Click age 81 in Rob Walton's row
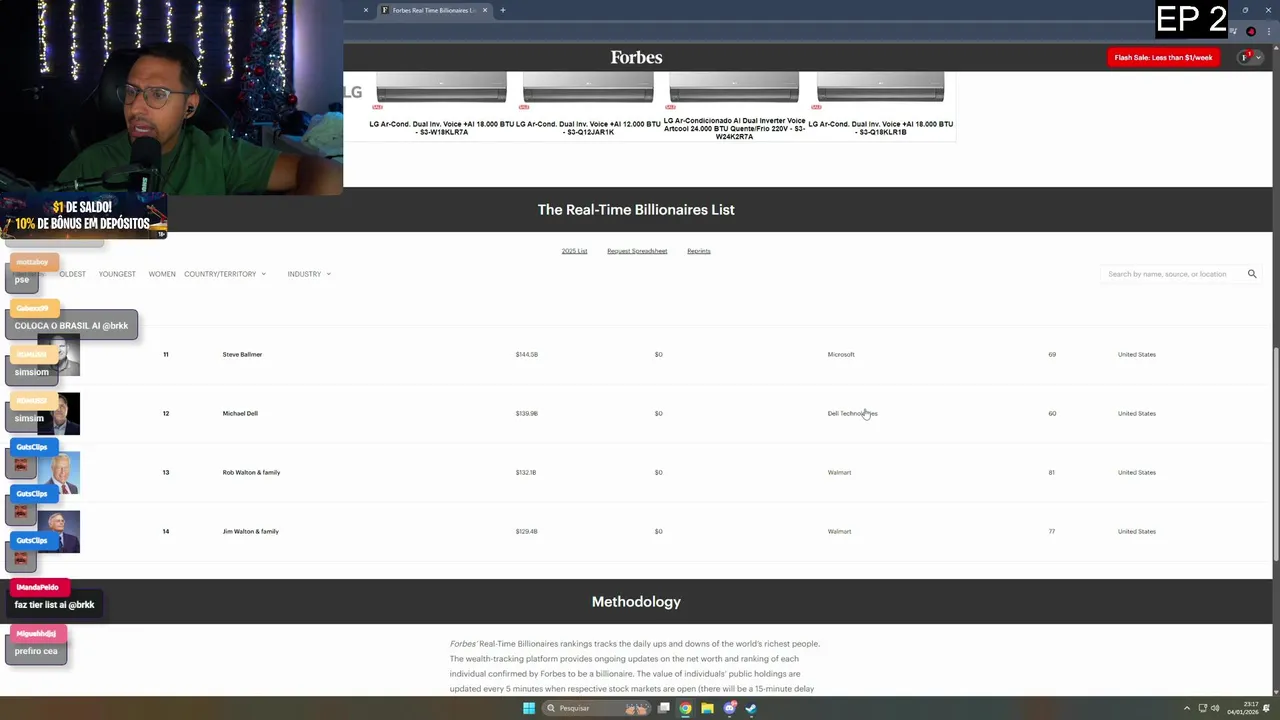The width and height of the screenshot is (1280, 720). coord(1051,472)
